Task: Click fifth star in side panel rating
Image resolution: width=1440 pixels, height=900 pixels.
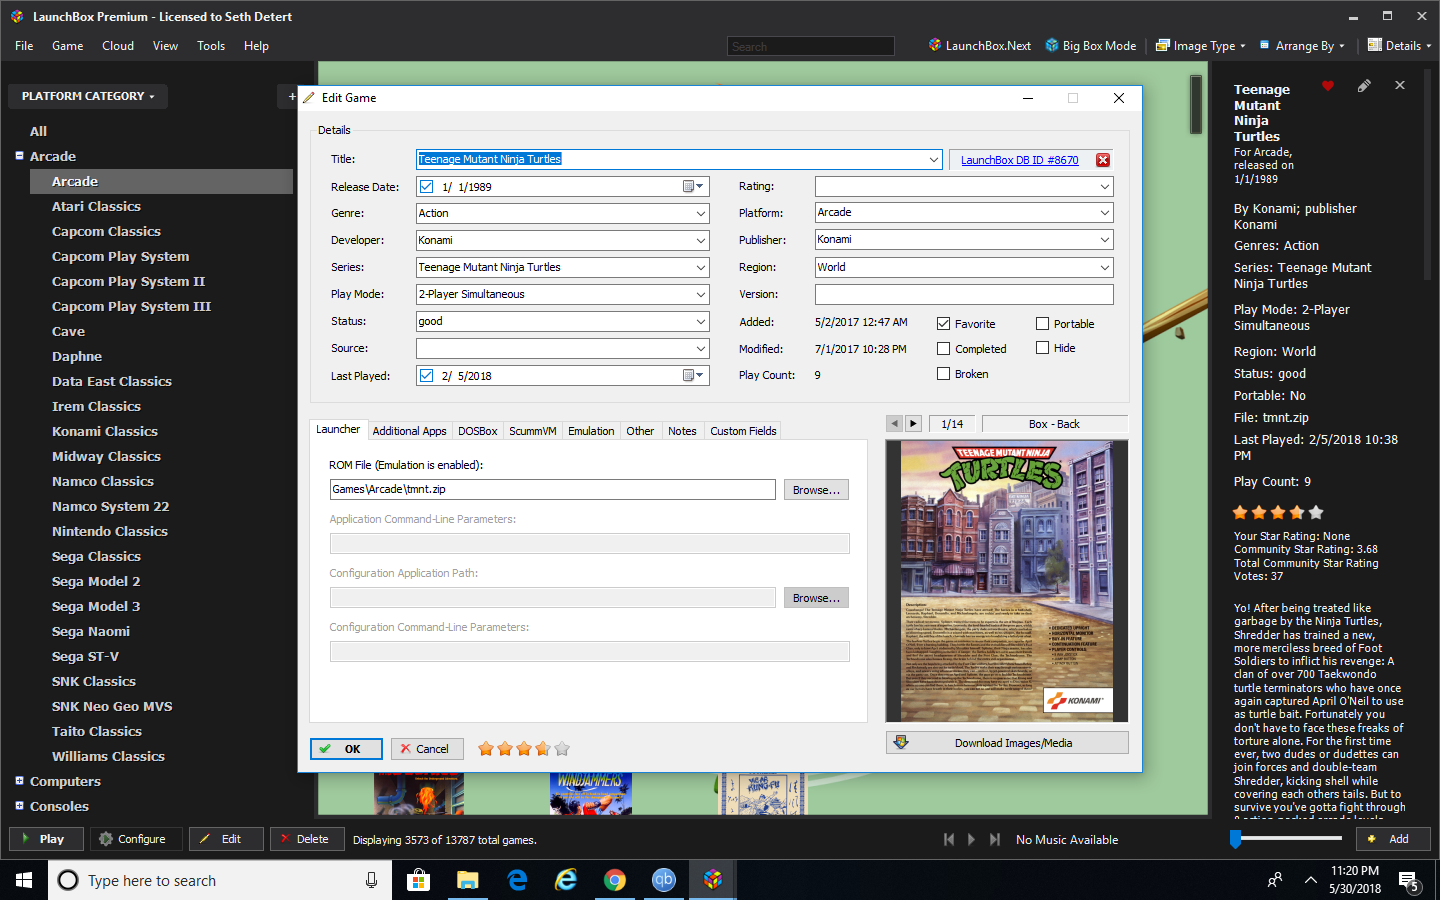Action: tap(1316, 512)
